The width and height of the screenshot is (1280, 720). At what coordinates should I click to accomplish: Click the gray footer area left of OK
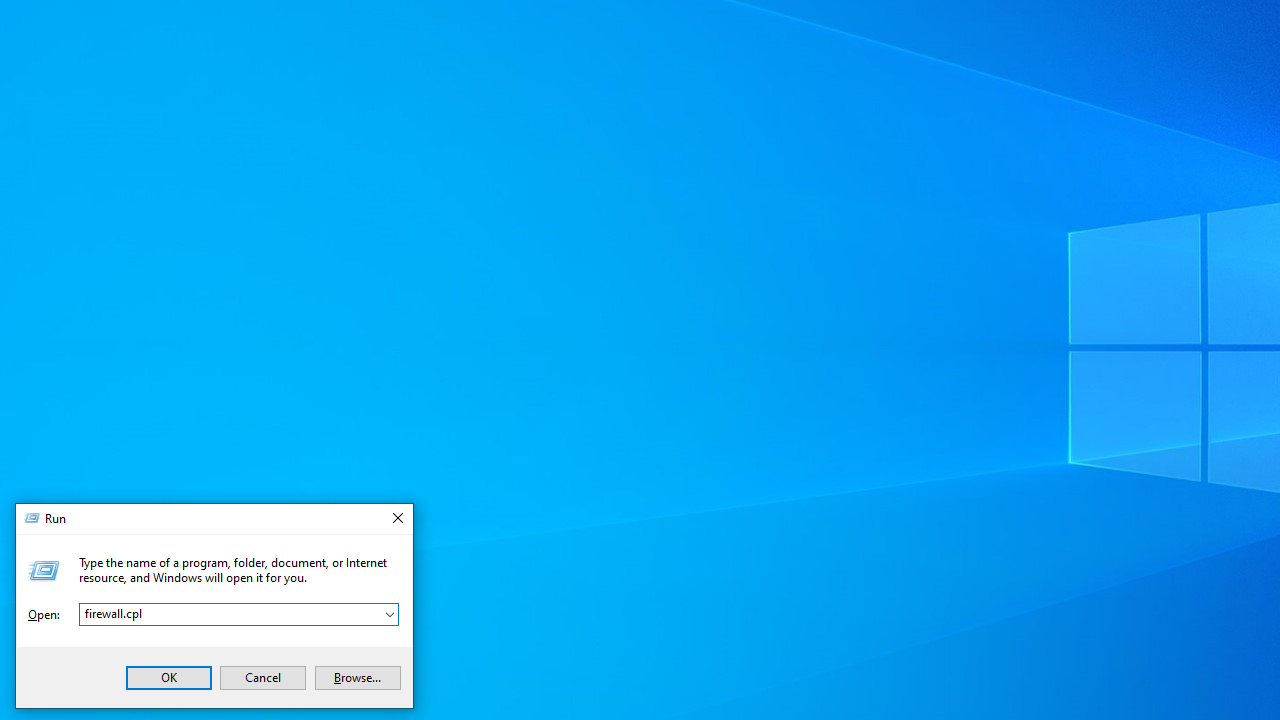point(70,678)
